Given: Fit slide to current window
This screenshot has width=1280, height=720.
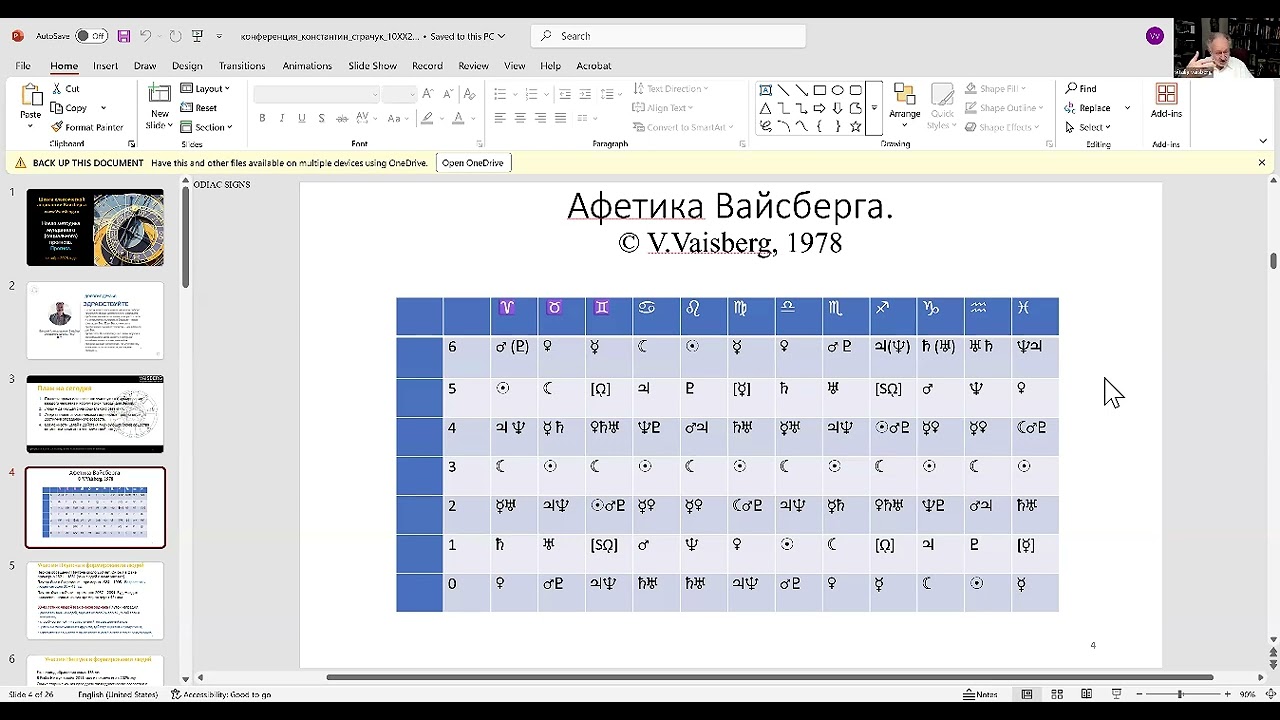Looking at the screenshot, I should tap(1269, 694).
